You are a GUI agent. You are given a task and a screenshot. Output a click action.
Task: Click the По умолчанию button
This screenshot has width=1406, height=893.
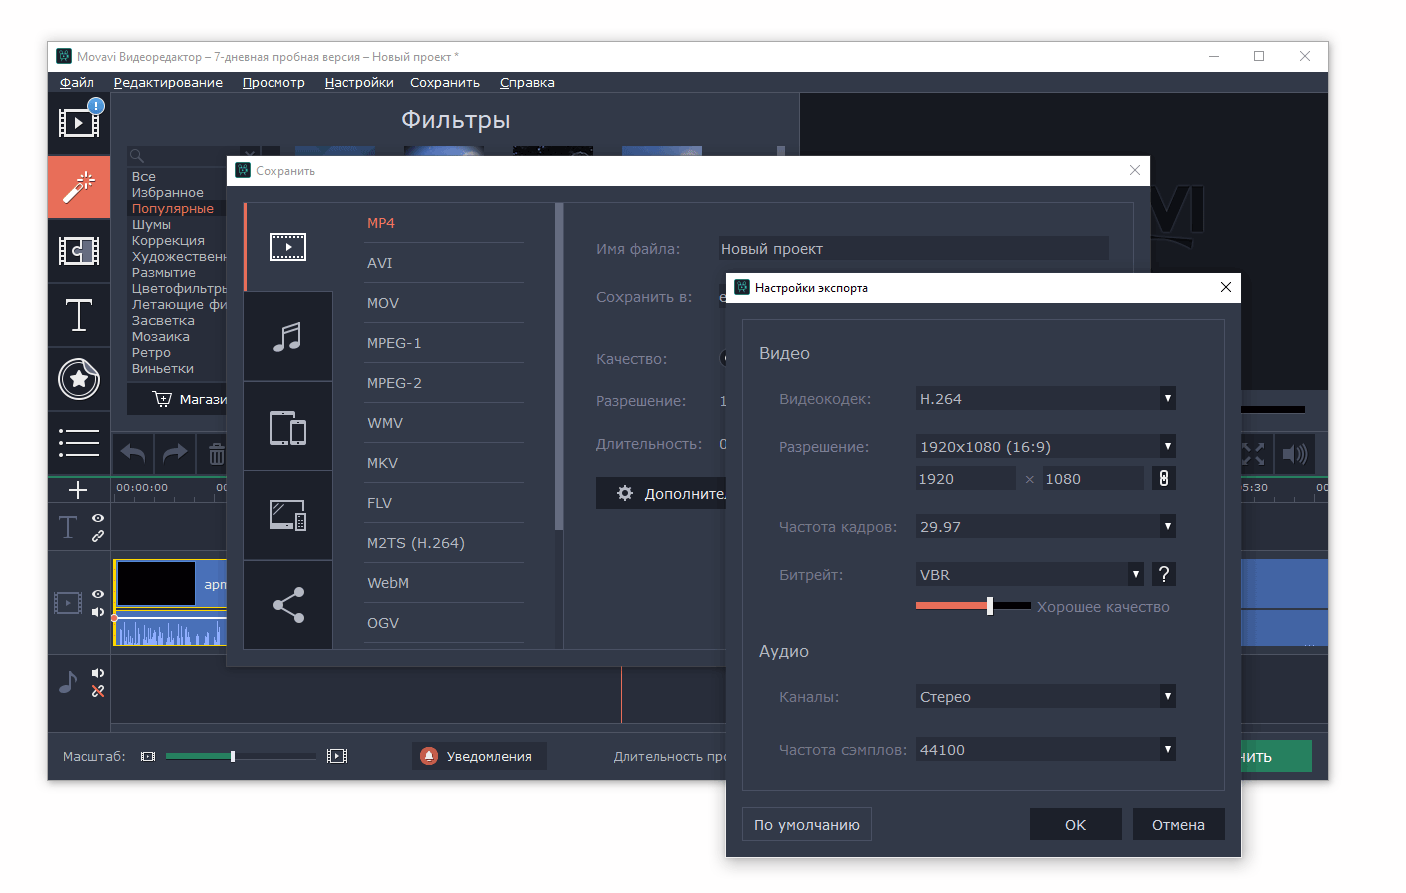(x=806, y=825)
